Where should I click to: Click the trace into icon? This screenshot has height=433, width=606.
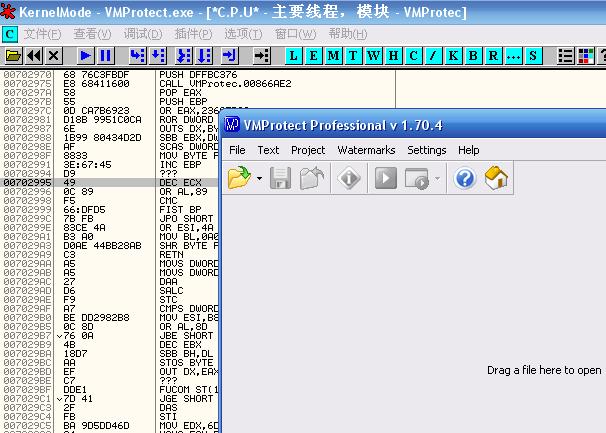[184, 56]
